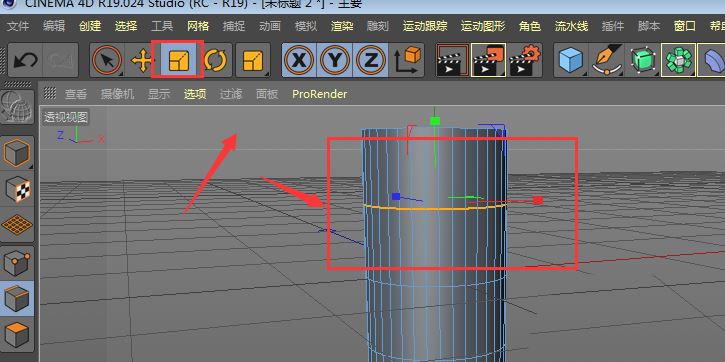Toggle Y axis lock

coord(335,61)
